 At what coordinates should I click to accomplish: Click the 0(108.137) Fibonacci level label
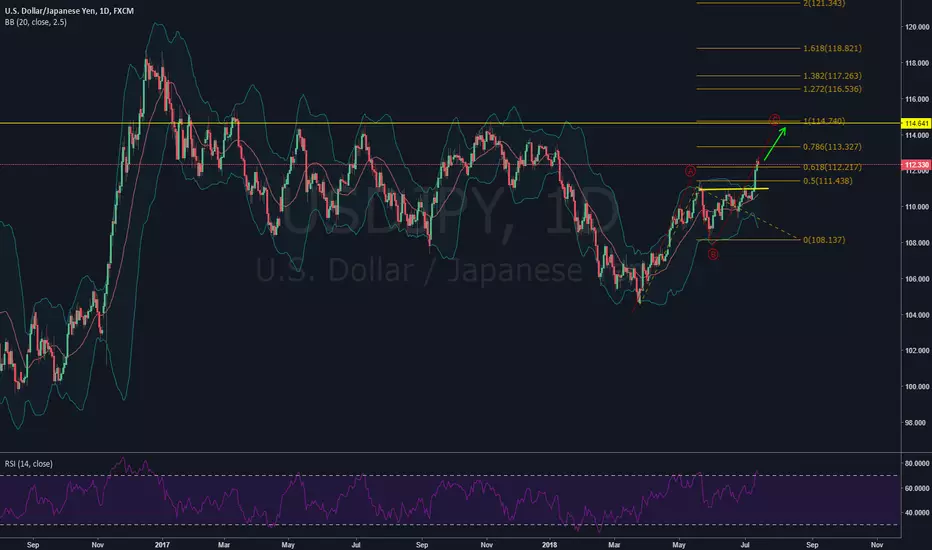[x=824, y=240]
